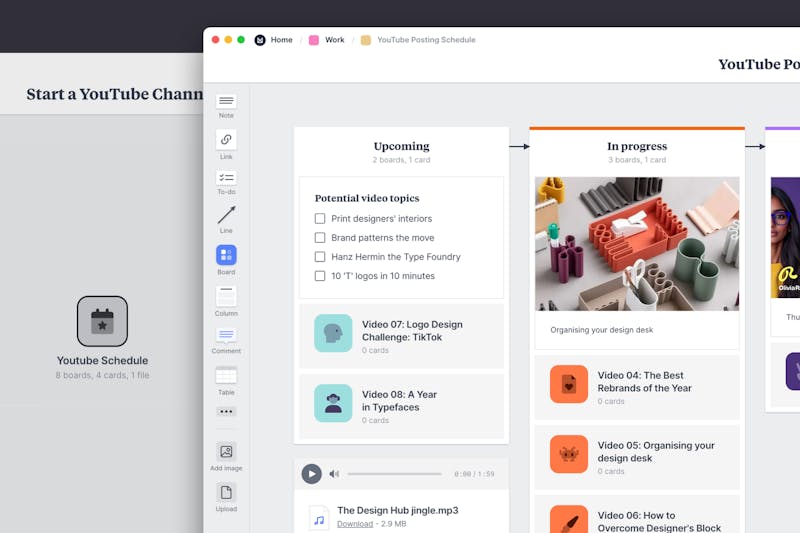Select the Link tool
Image resolution: width=800 pixels, height=533 pixels.
[x=226, y=140]
